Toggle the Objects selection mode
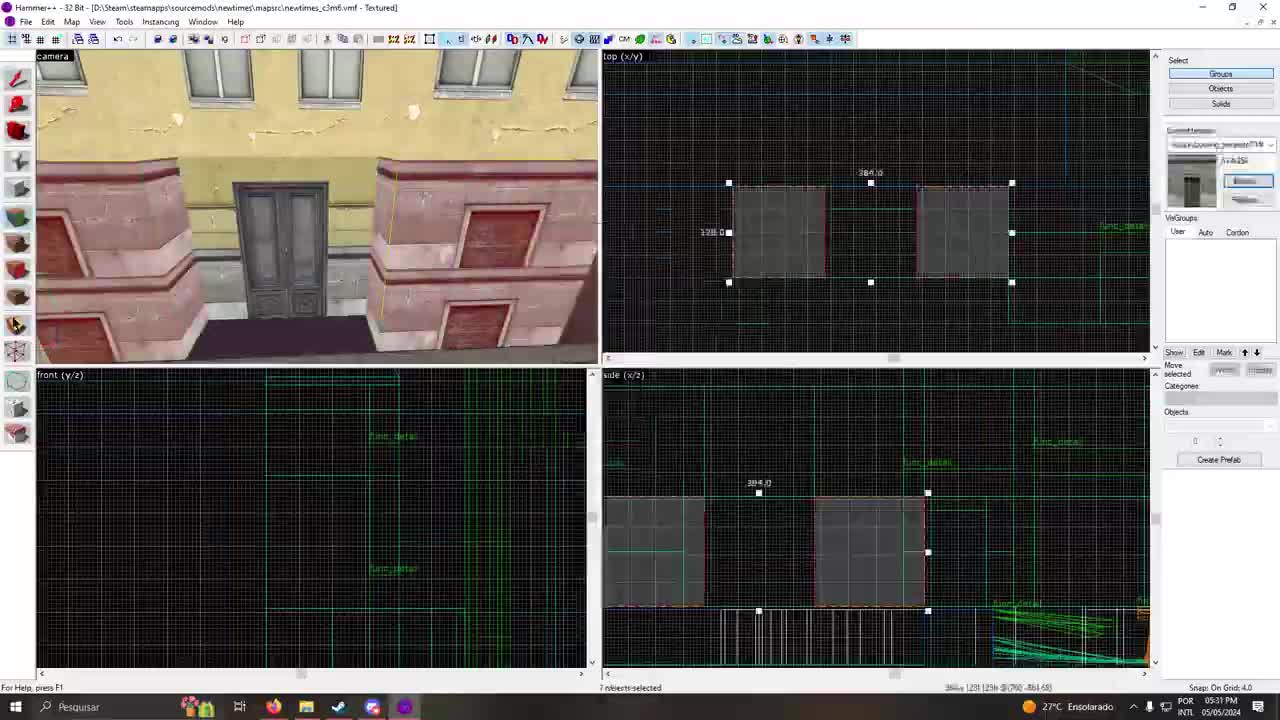 pos(1220,88)
